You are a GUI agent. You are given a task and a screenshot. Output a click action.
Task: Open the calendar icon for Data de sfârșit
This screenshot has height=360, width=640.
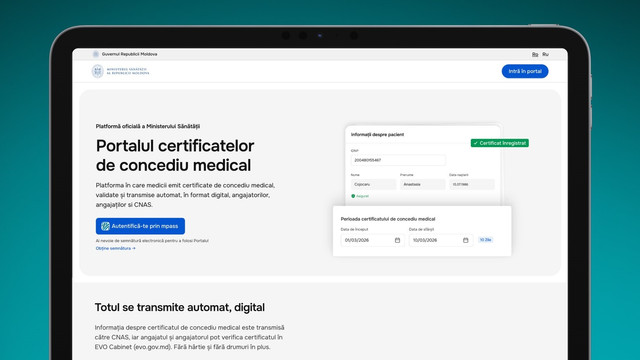coord(465,240)
